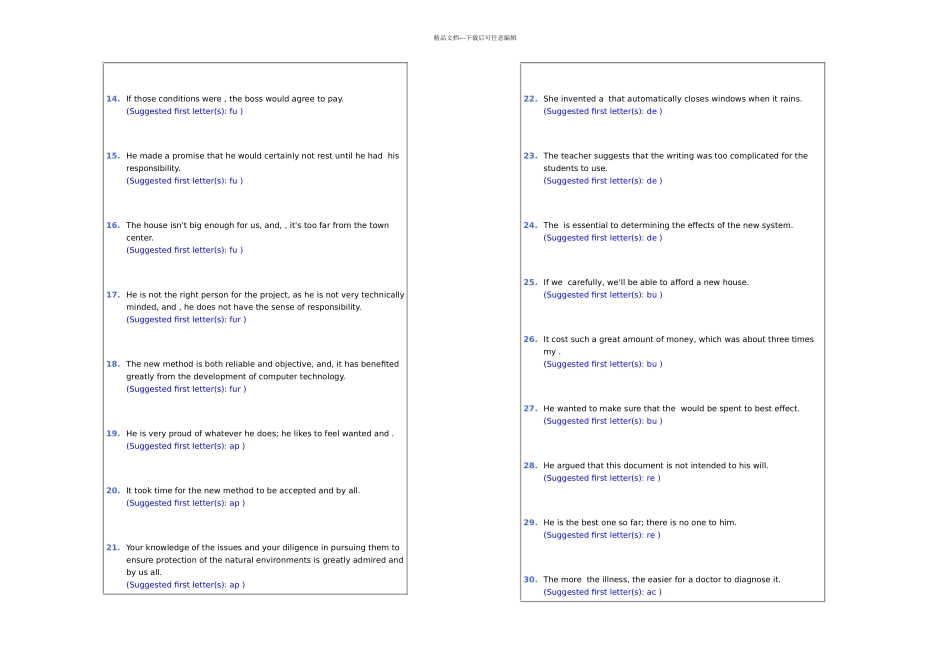Image resolution: width=950 pixels, height=672 pixels.
Task: Click question number 14
Action: [113, 99]
